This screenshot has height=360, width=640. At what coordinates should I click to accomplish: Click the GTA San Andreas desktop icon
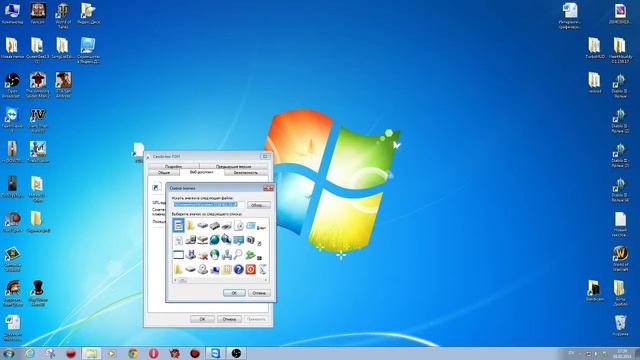click(63, 85)
